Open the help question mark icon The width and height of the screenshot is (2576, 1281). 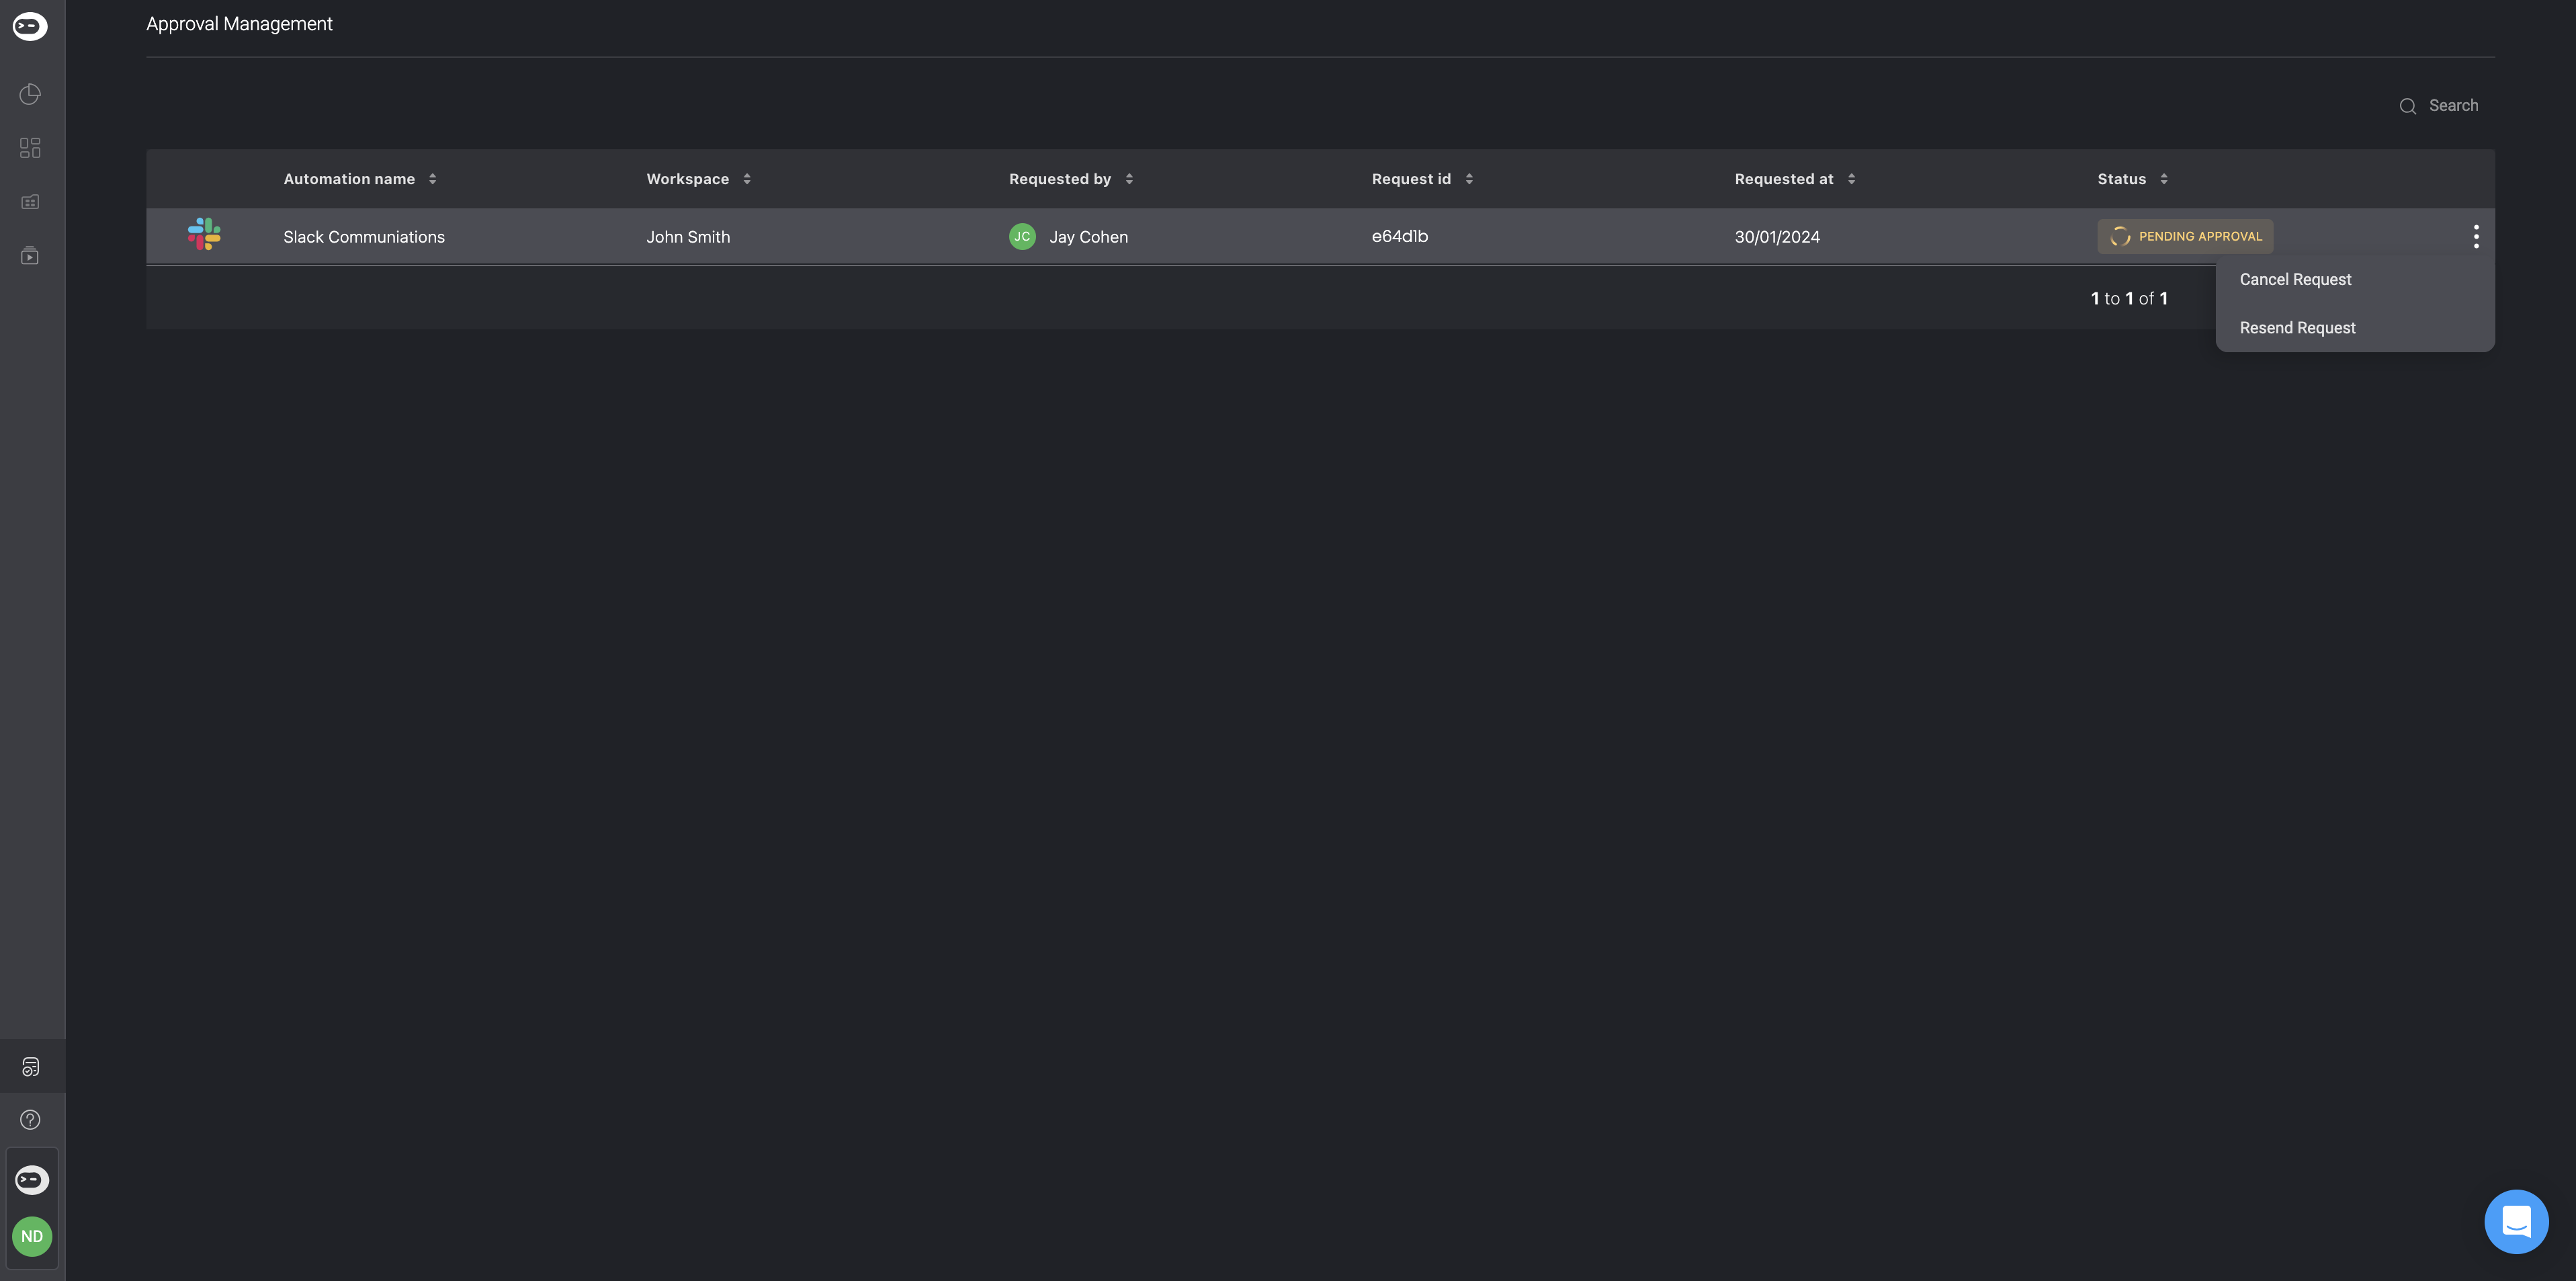(31, 1120)
